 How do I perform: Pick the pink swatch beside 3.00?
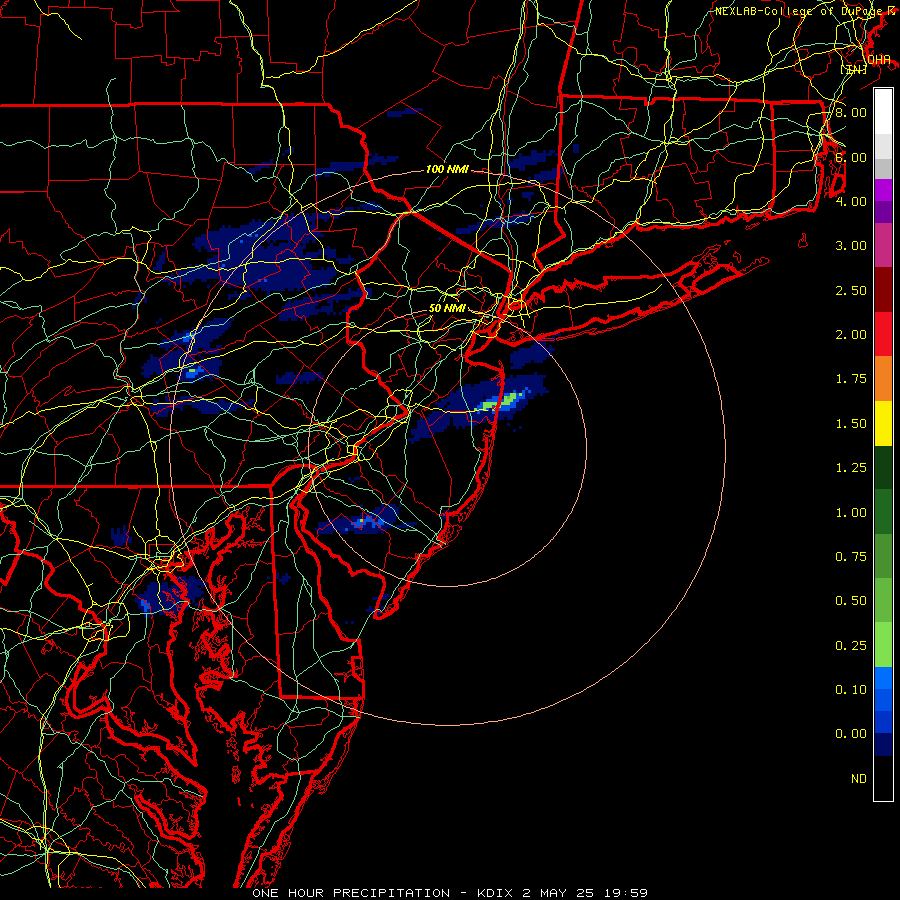(883, 246)
